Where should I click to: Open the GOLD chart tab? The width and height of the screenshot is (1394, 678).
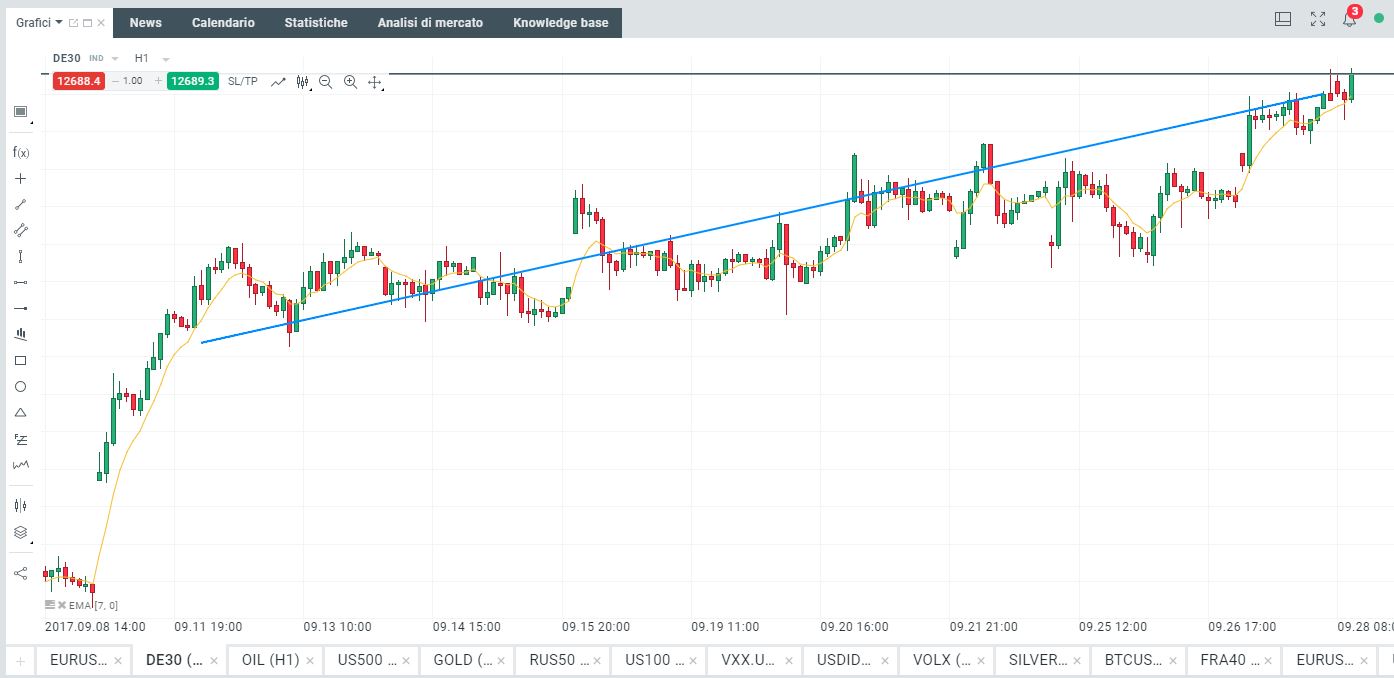(x=463, y=660)
